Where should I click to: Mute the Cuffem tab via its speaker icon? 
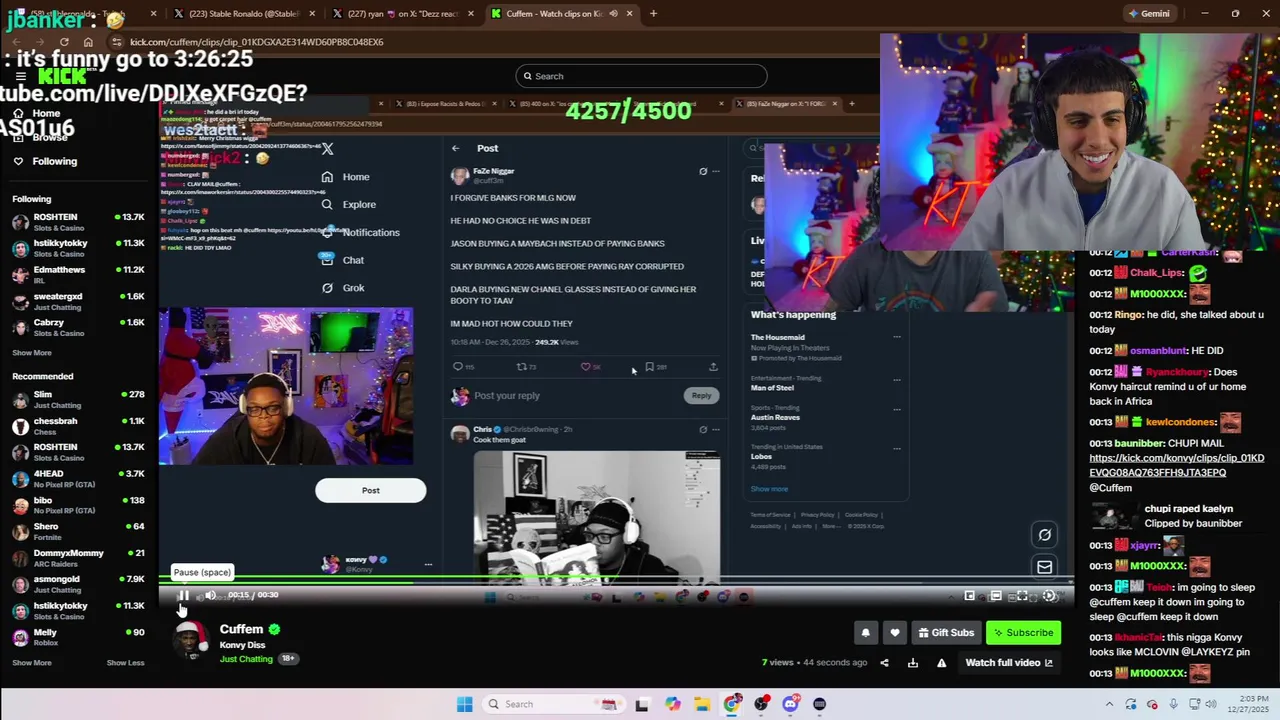613,13
